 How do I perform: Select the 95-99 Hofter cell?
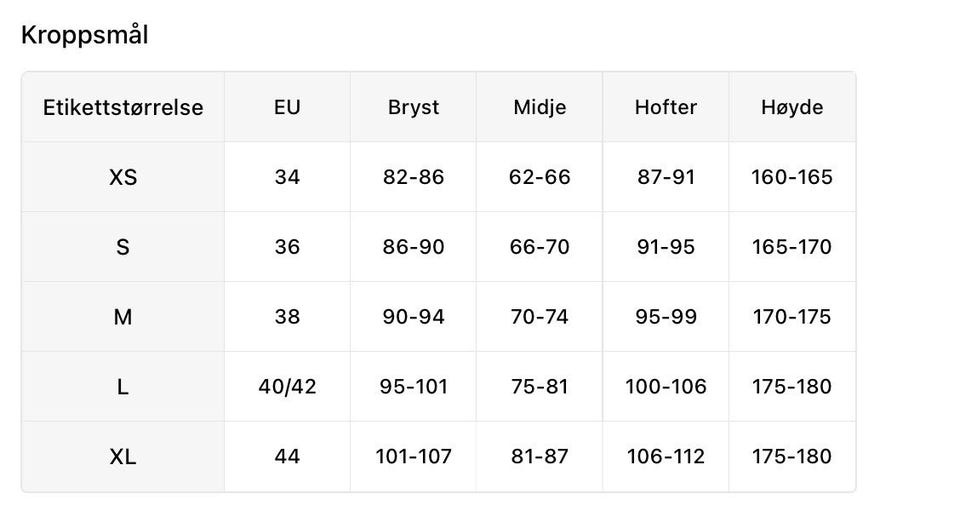tap(666, 317)
